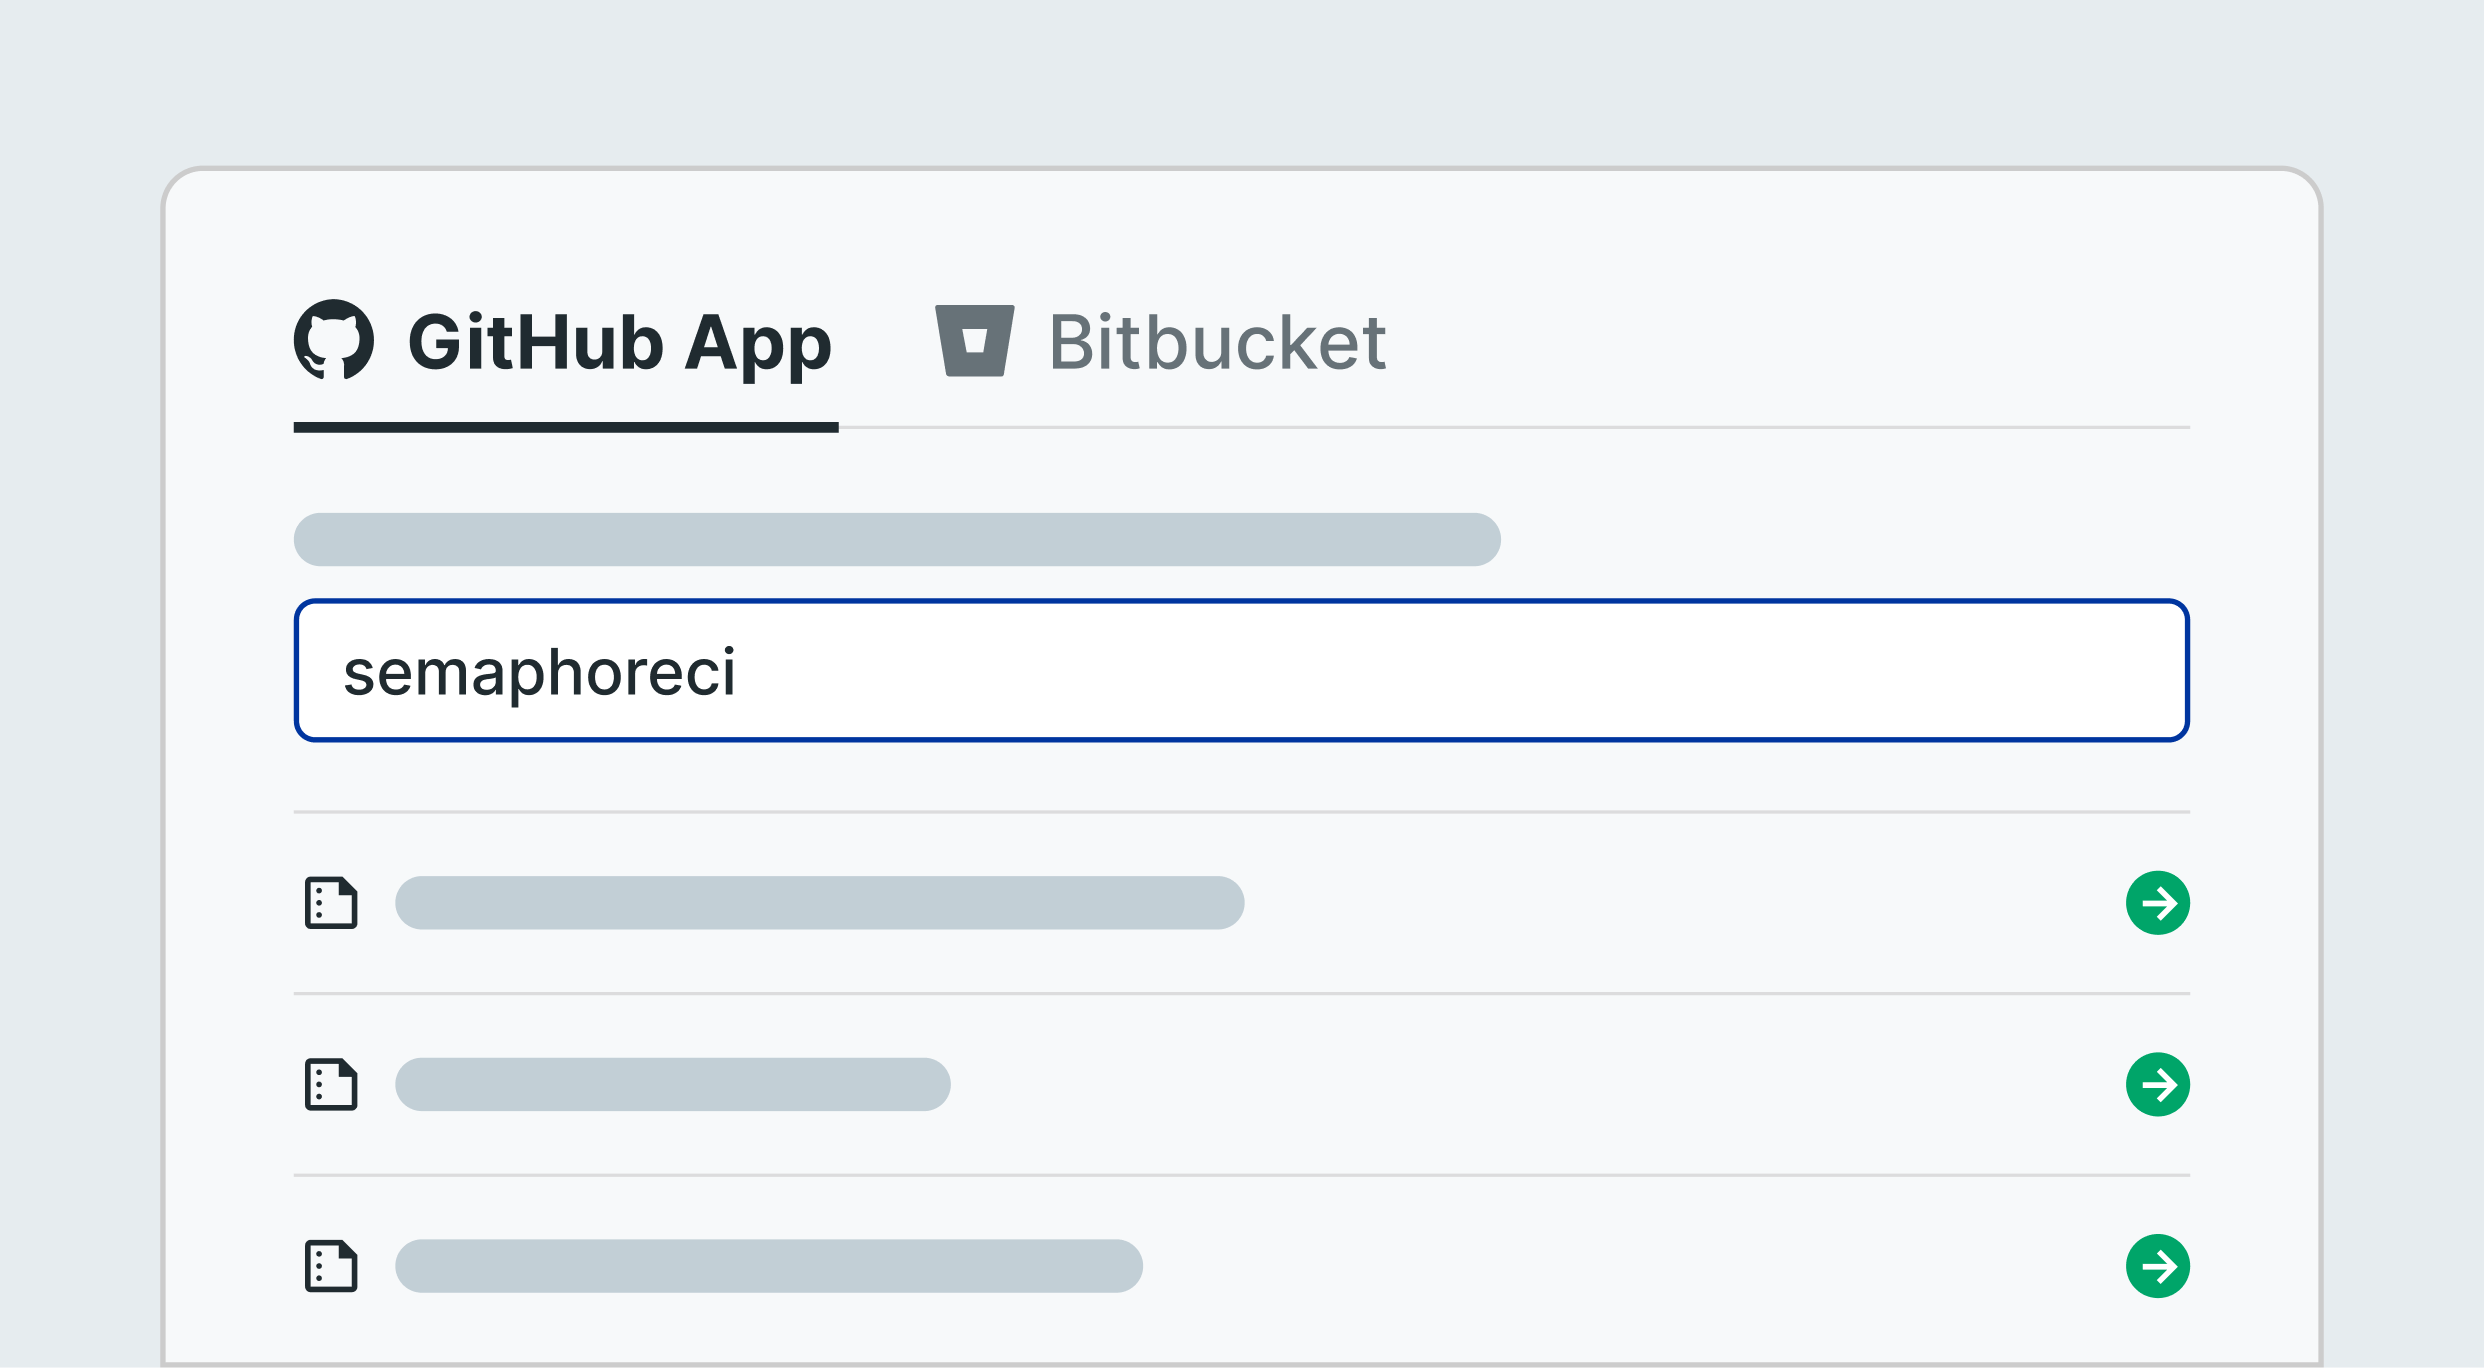Viewport: 2484px width, 1368px height.
Task: Click the 'Bitbucket' label text
Action: [1218, 342]
